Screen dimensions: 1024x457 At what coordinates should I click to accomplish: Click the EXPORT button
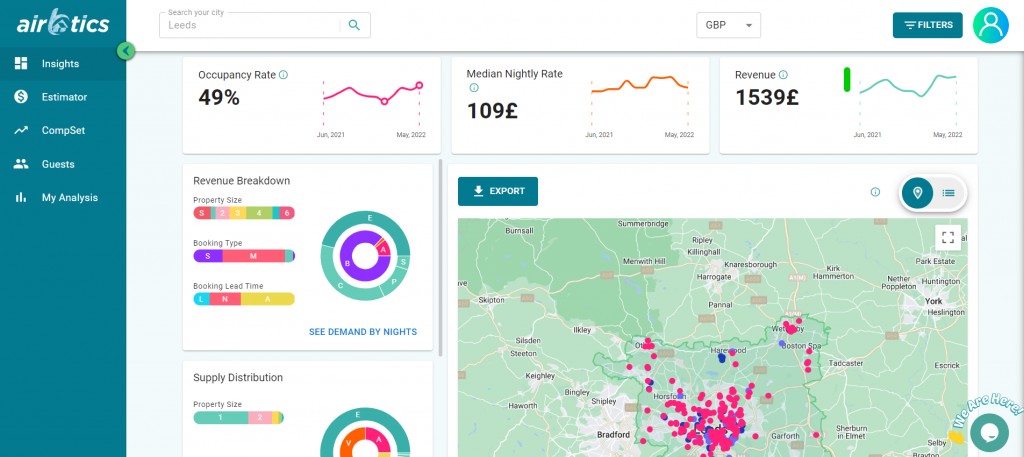coord(498,191)
